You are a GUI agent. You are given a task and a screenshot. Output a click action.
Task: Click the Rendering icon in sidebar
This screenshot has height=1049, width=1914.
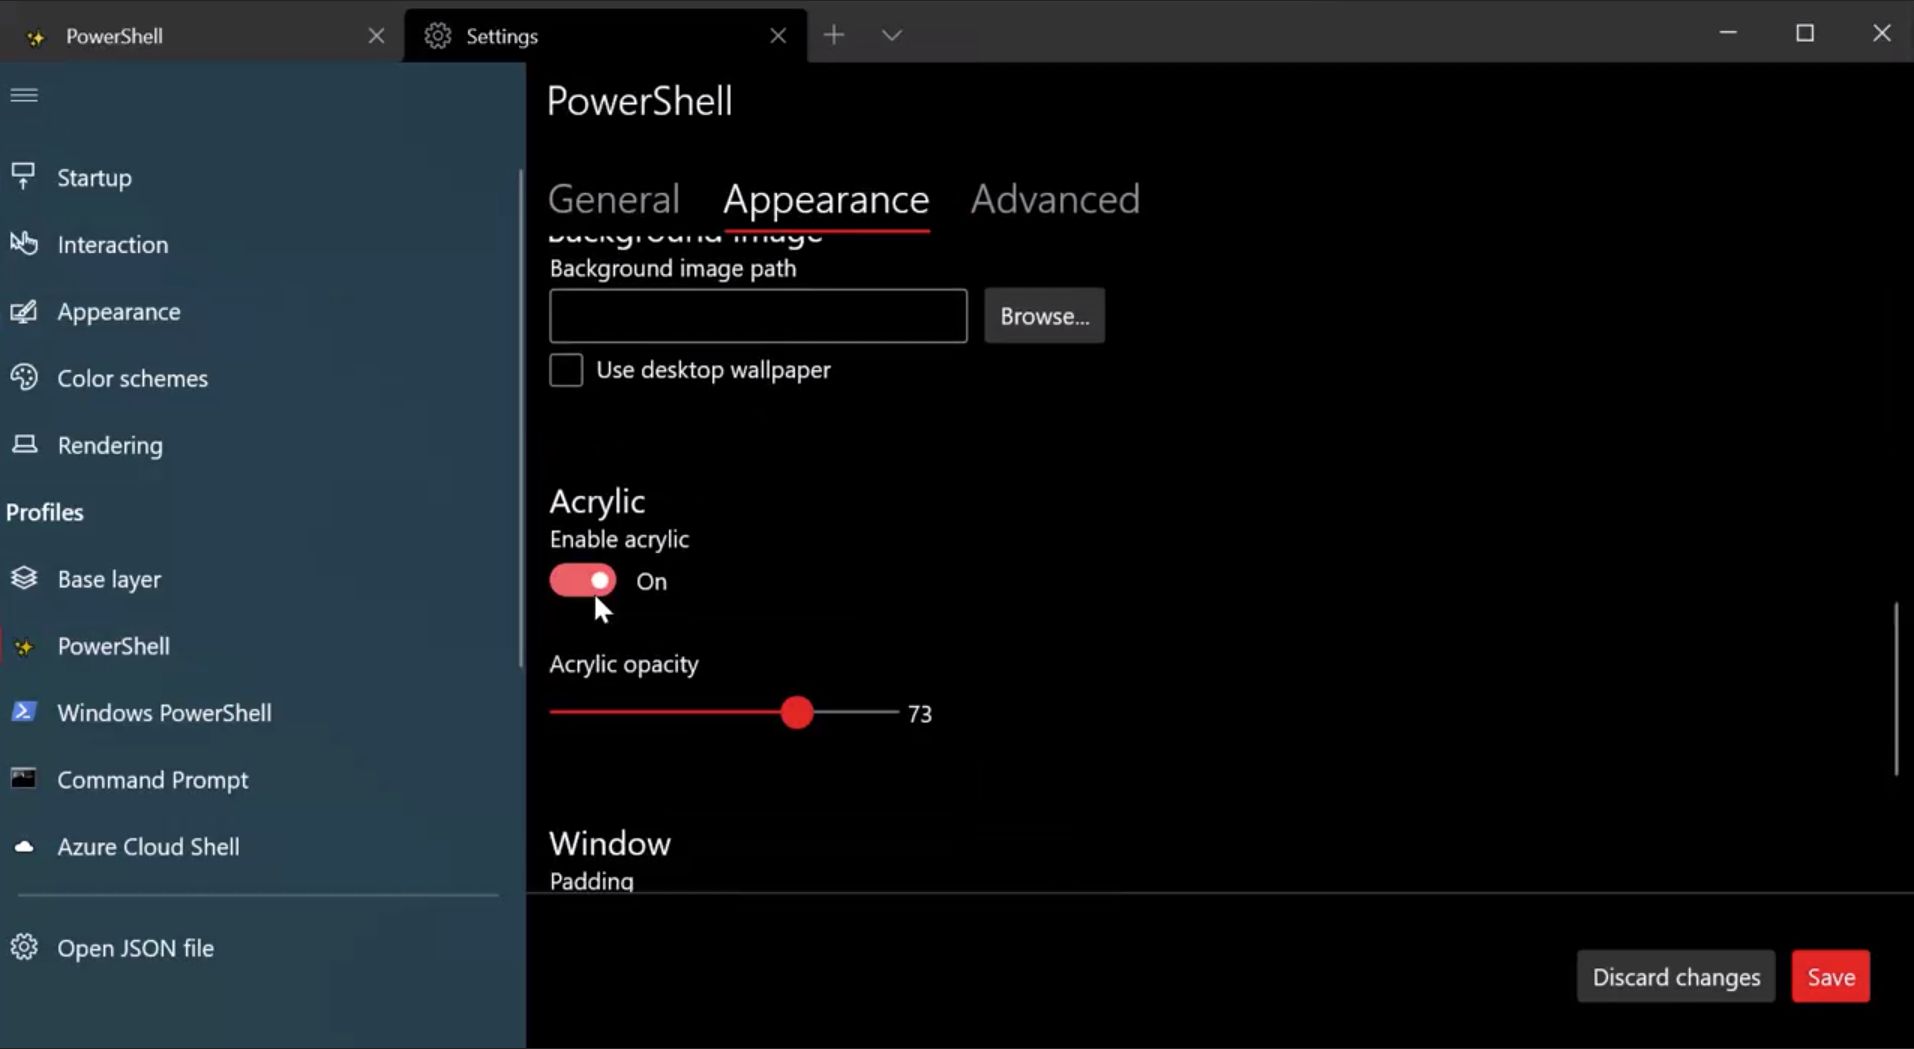point(23,445)
